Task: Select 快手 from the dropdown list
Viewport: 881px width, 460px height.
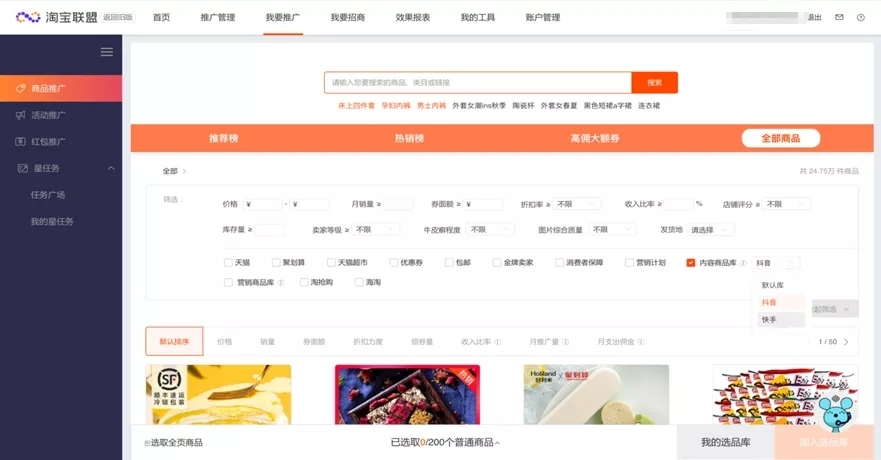Action: (x=781, y=320)
